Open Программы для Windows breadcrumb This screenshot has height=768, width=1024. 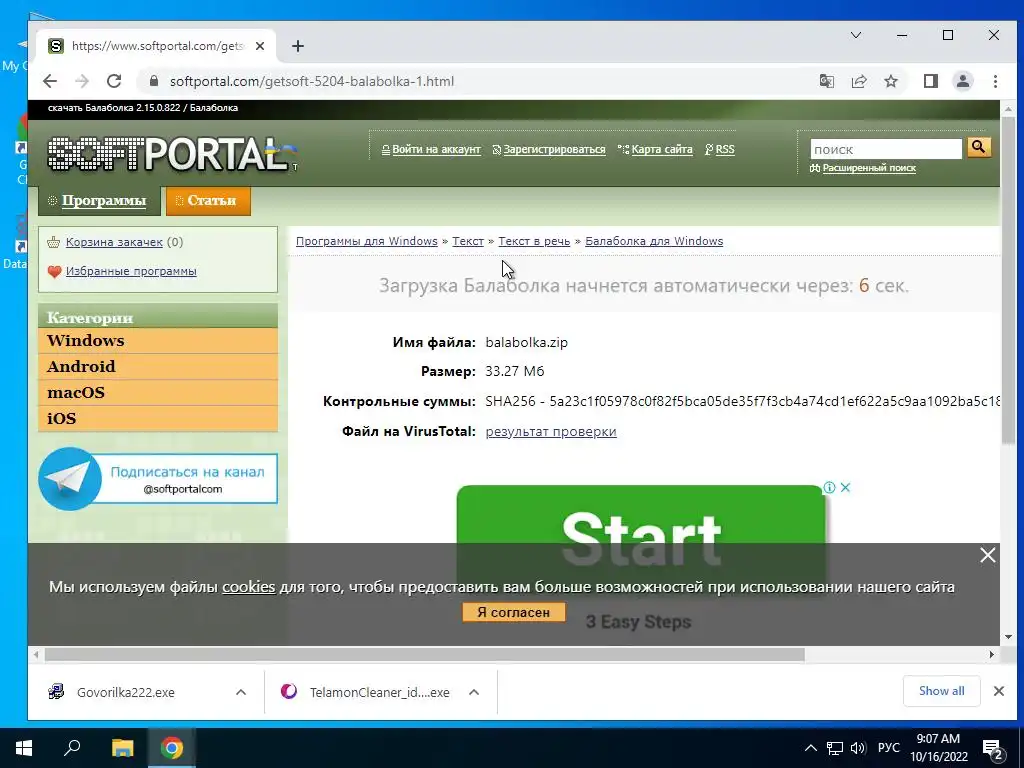click(366, 241)
